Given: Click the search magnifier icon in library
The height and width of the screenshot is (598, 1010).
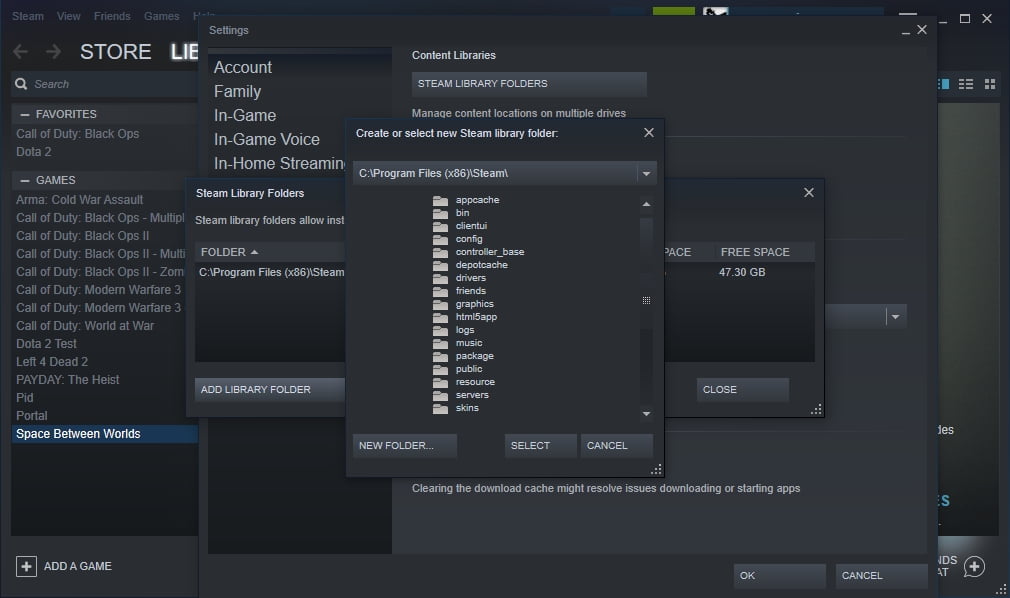Looking at the screenshot, I should click(x=21, y=84).
